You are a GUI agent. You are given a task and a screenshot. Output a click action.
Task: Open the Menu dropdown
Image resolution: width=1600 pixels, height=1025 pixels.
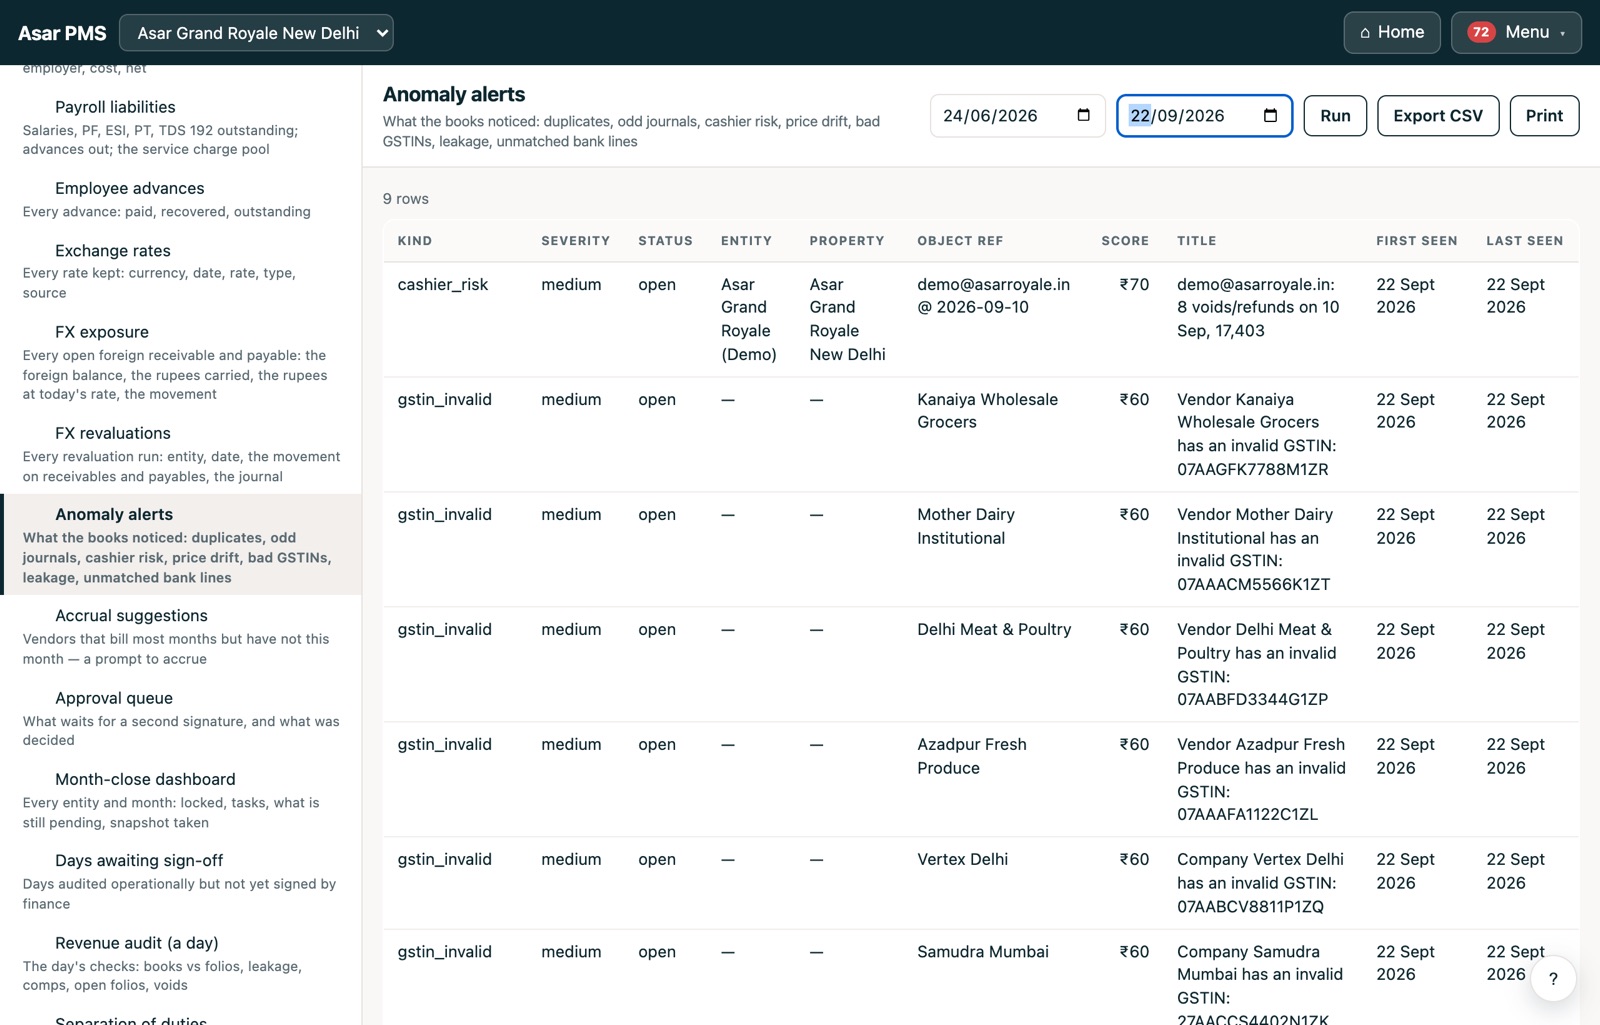point(1516,32)
